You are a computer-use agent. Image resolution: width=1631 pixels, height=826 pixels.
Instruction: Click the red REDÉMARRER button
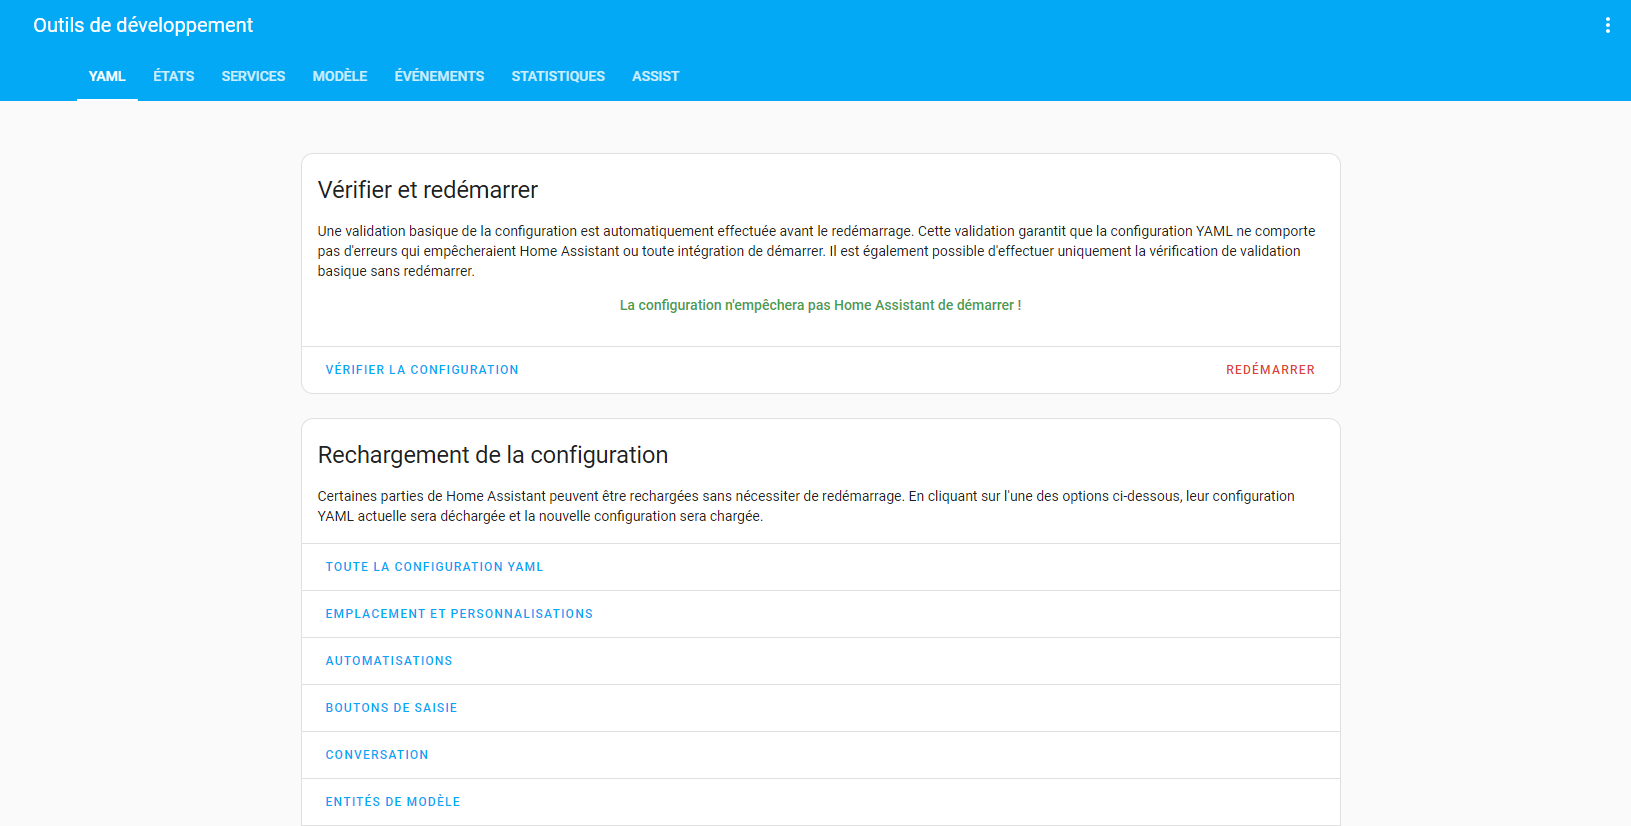pyautogui.click(x=1270, y=370)
